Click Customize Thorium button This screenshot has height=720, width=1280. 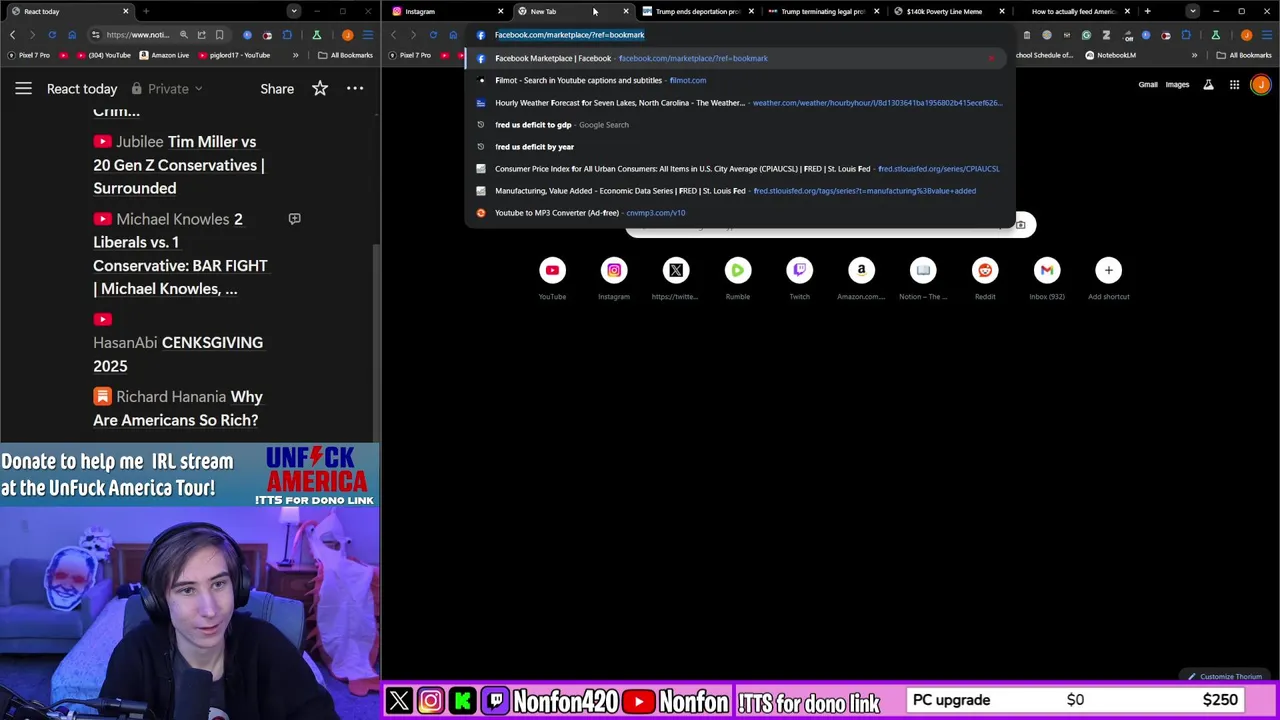[x=1225, y=677]
